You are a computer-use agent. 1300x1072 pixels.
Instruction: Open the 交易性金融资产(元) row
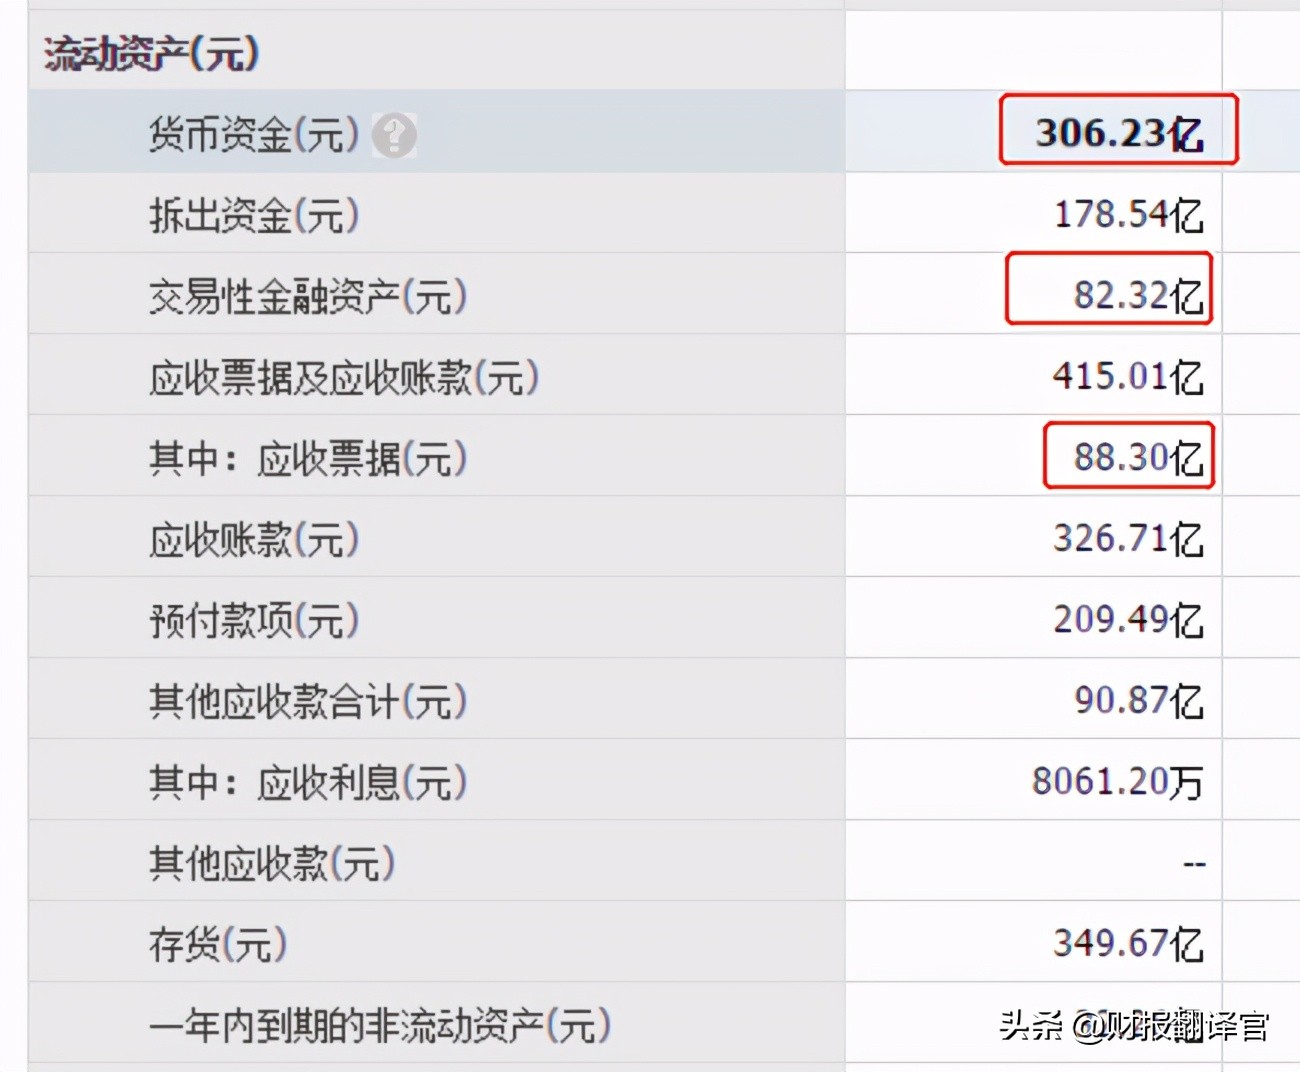click(x=307, y=296)
